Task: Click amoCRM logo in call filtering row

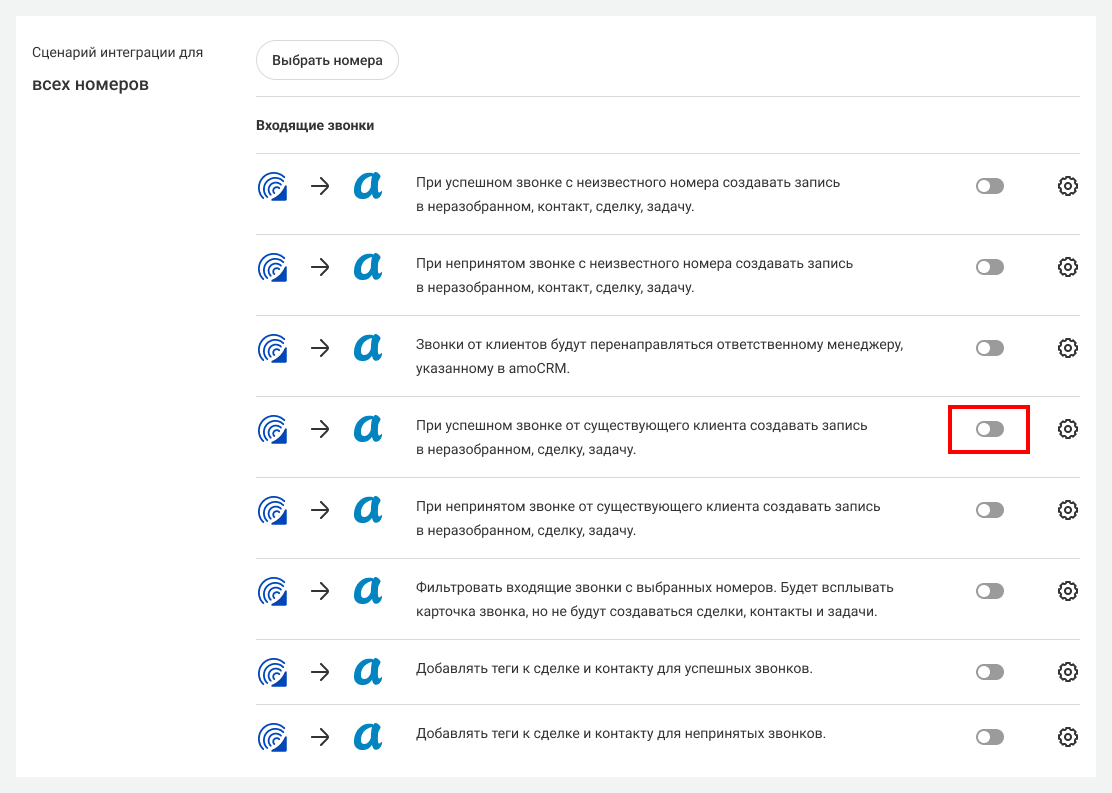Action: tap(368, 590)
